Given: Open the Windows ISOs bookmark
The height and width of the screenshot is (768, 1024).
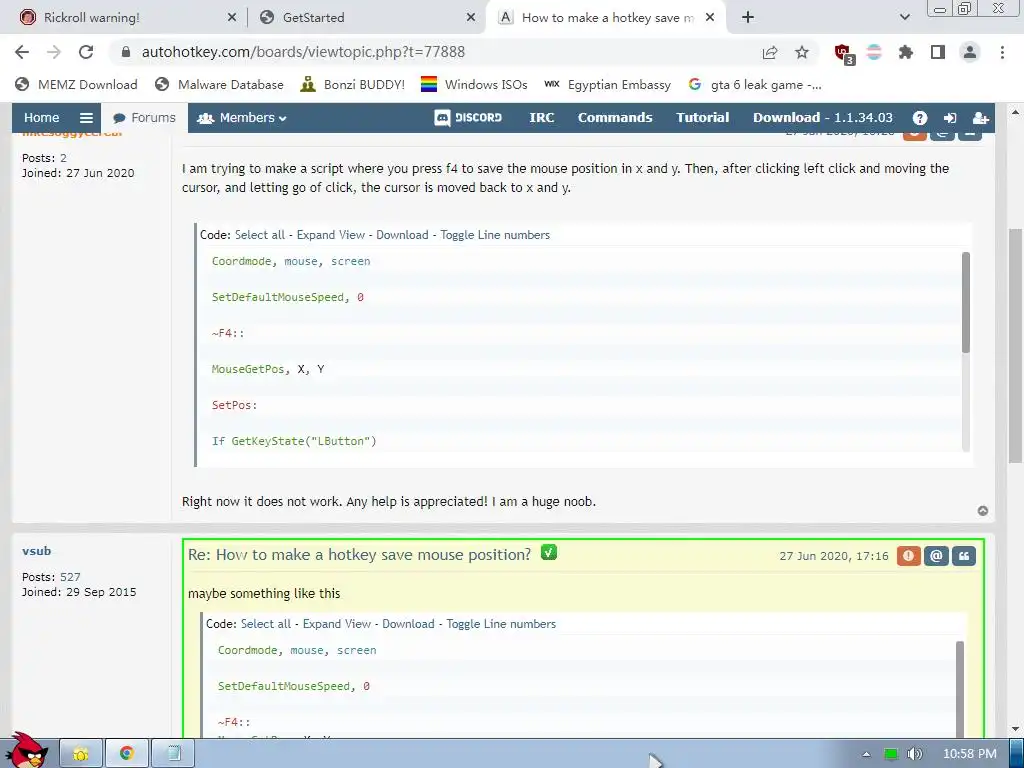Looking at the screenshot, I should coord(474,85).
